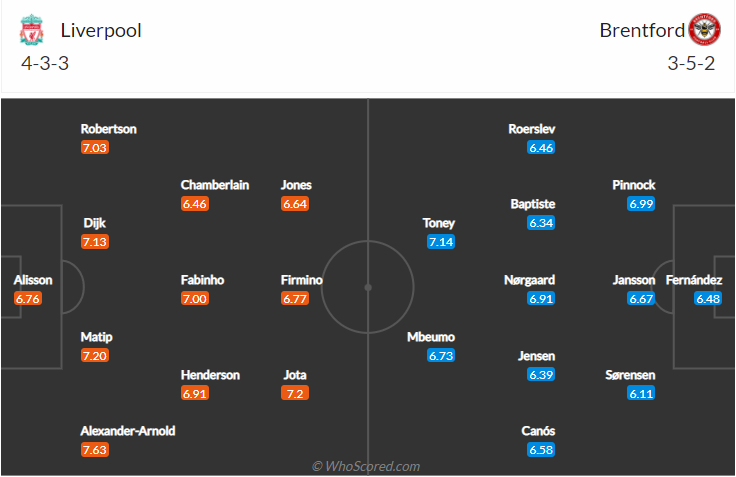This screenshot has height=477, width=736.
Task: Open the Liverpool team name link
Action: coord(101,30)
